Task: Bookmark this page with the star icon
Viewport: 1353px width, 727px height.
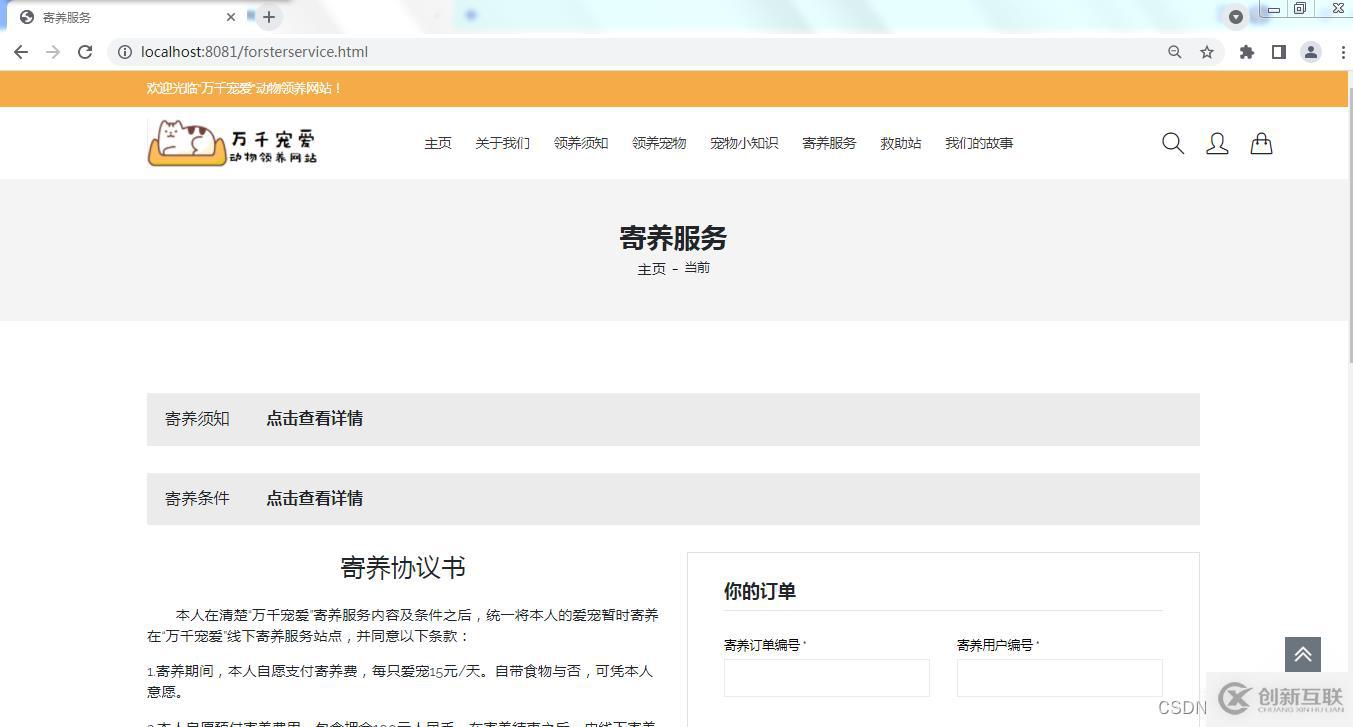Action: click(x=1207, y=52)
